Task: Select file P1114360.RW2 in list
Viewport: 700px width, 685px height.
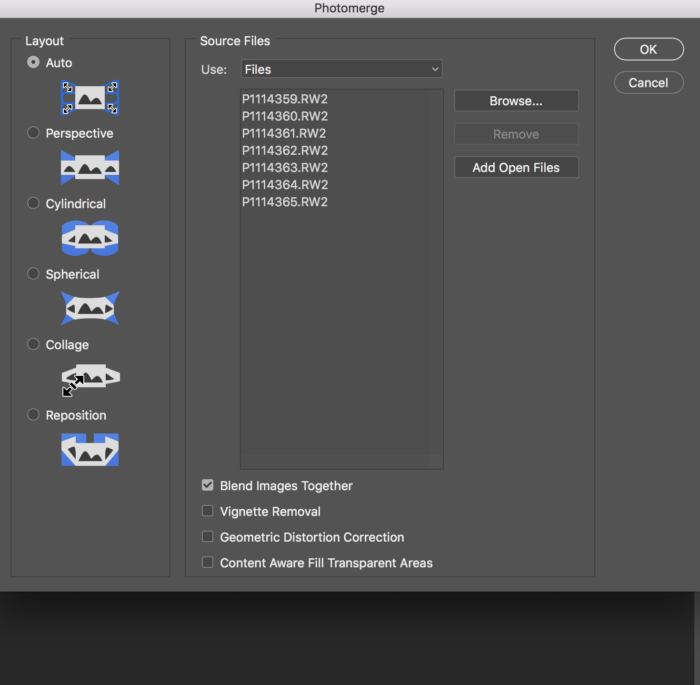Action: [x=285, y=116]
